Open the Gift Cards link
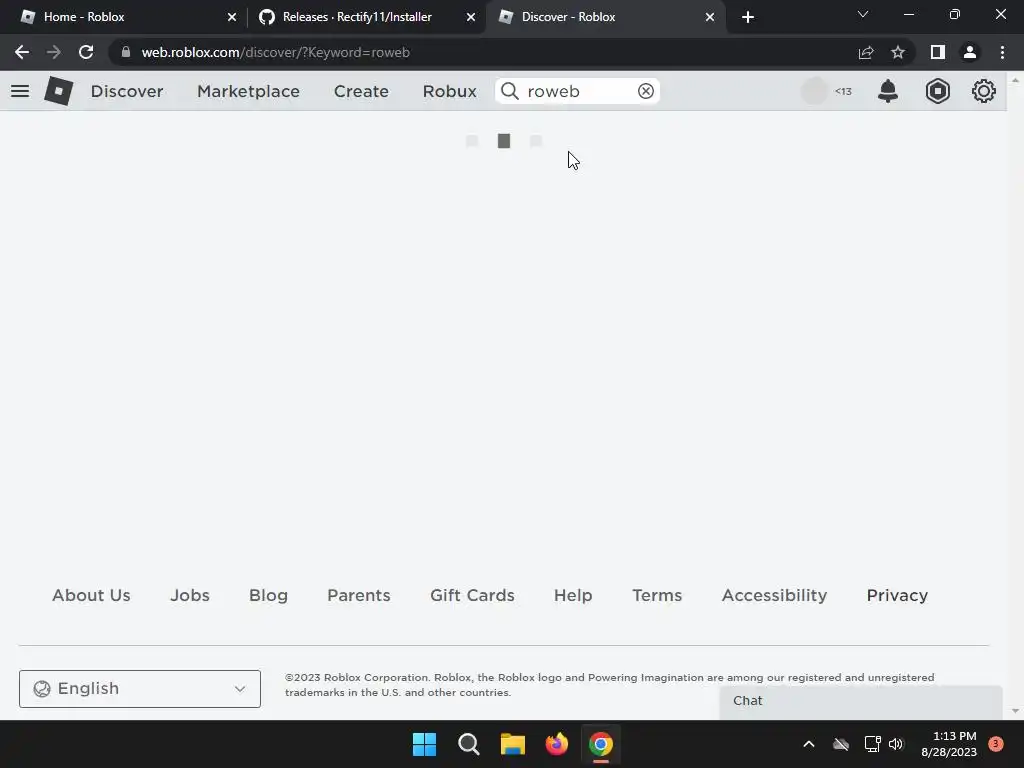This screenshot has width=1024, height=768. [x=472, y=595]
